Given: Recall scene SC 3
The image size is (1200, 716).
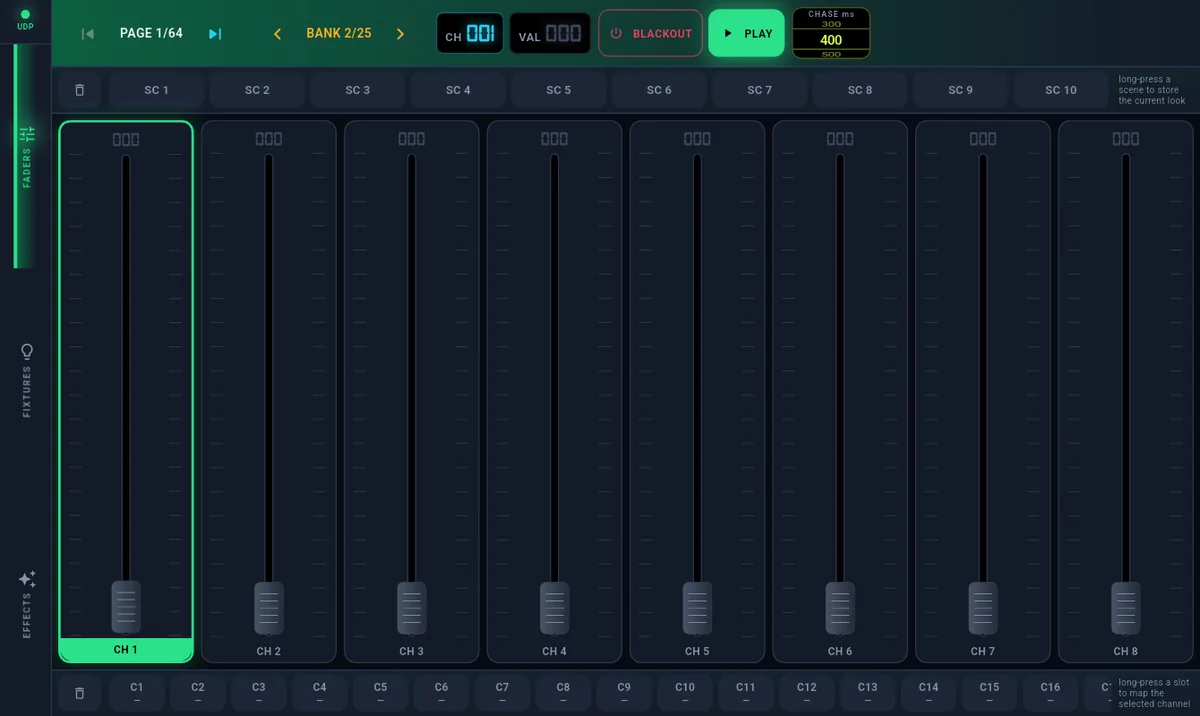Looking at the screenshot, I should coord(358,90).
